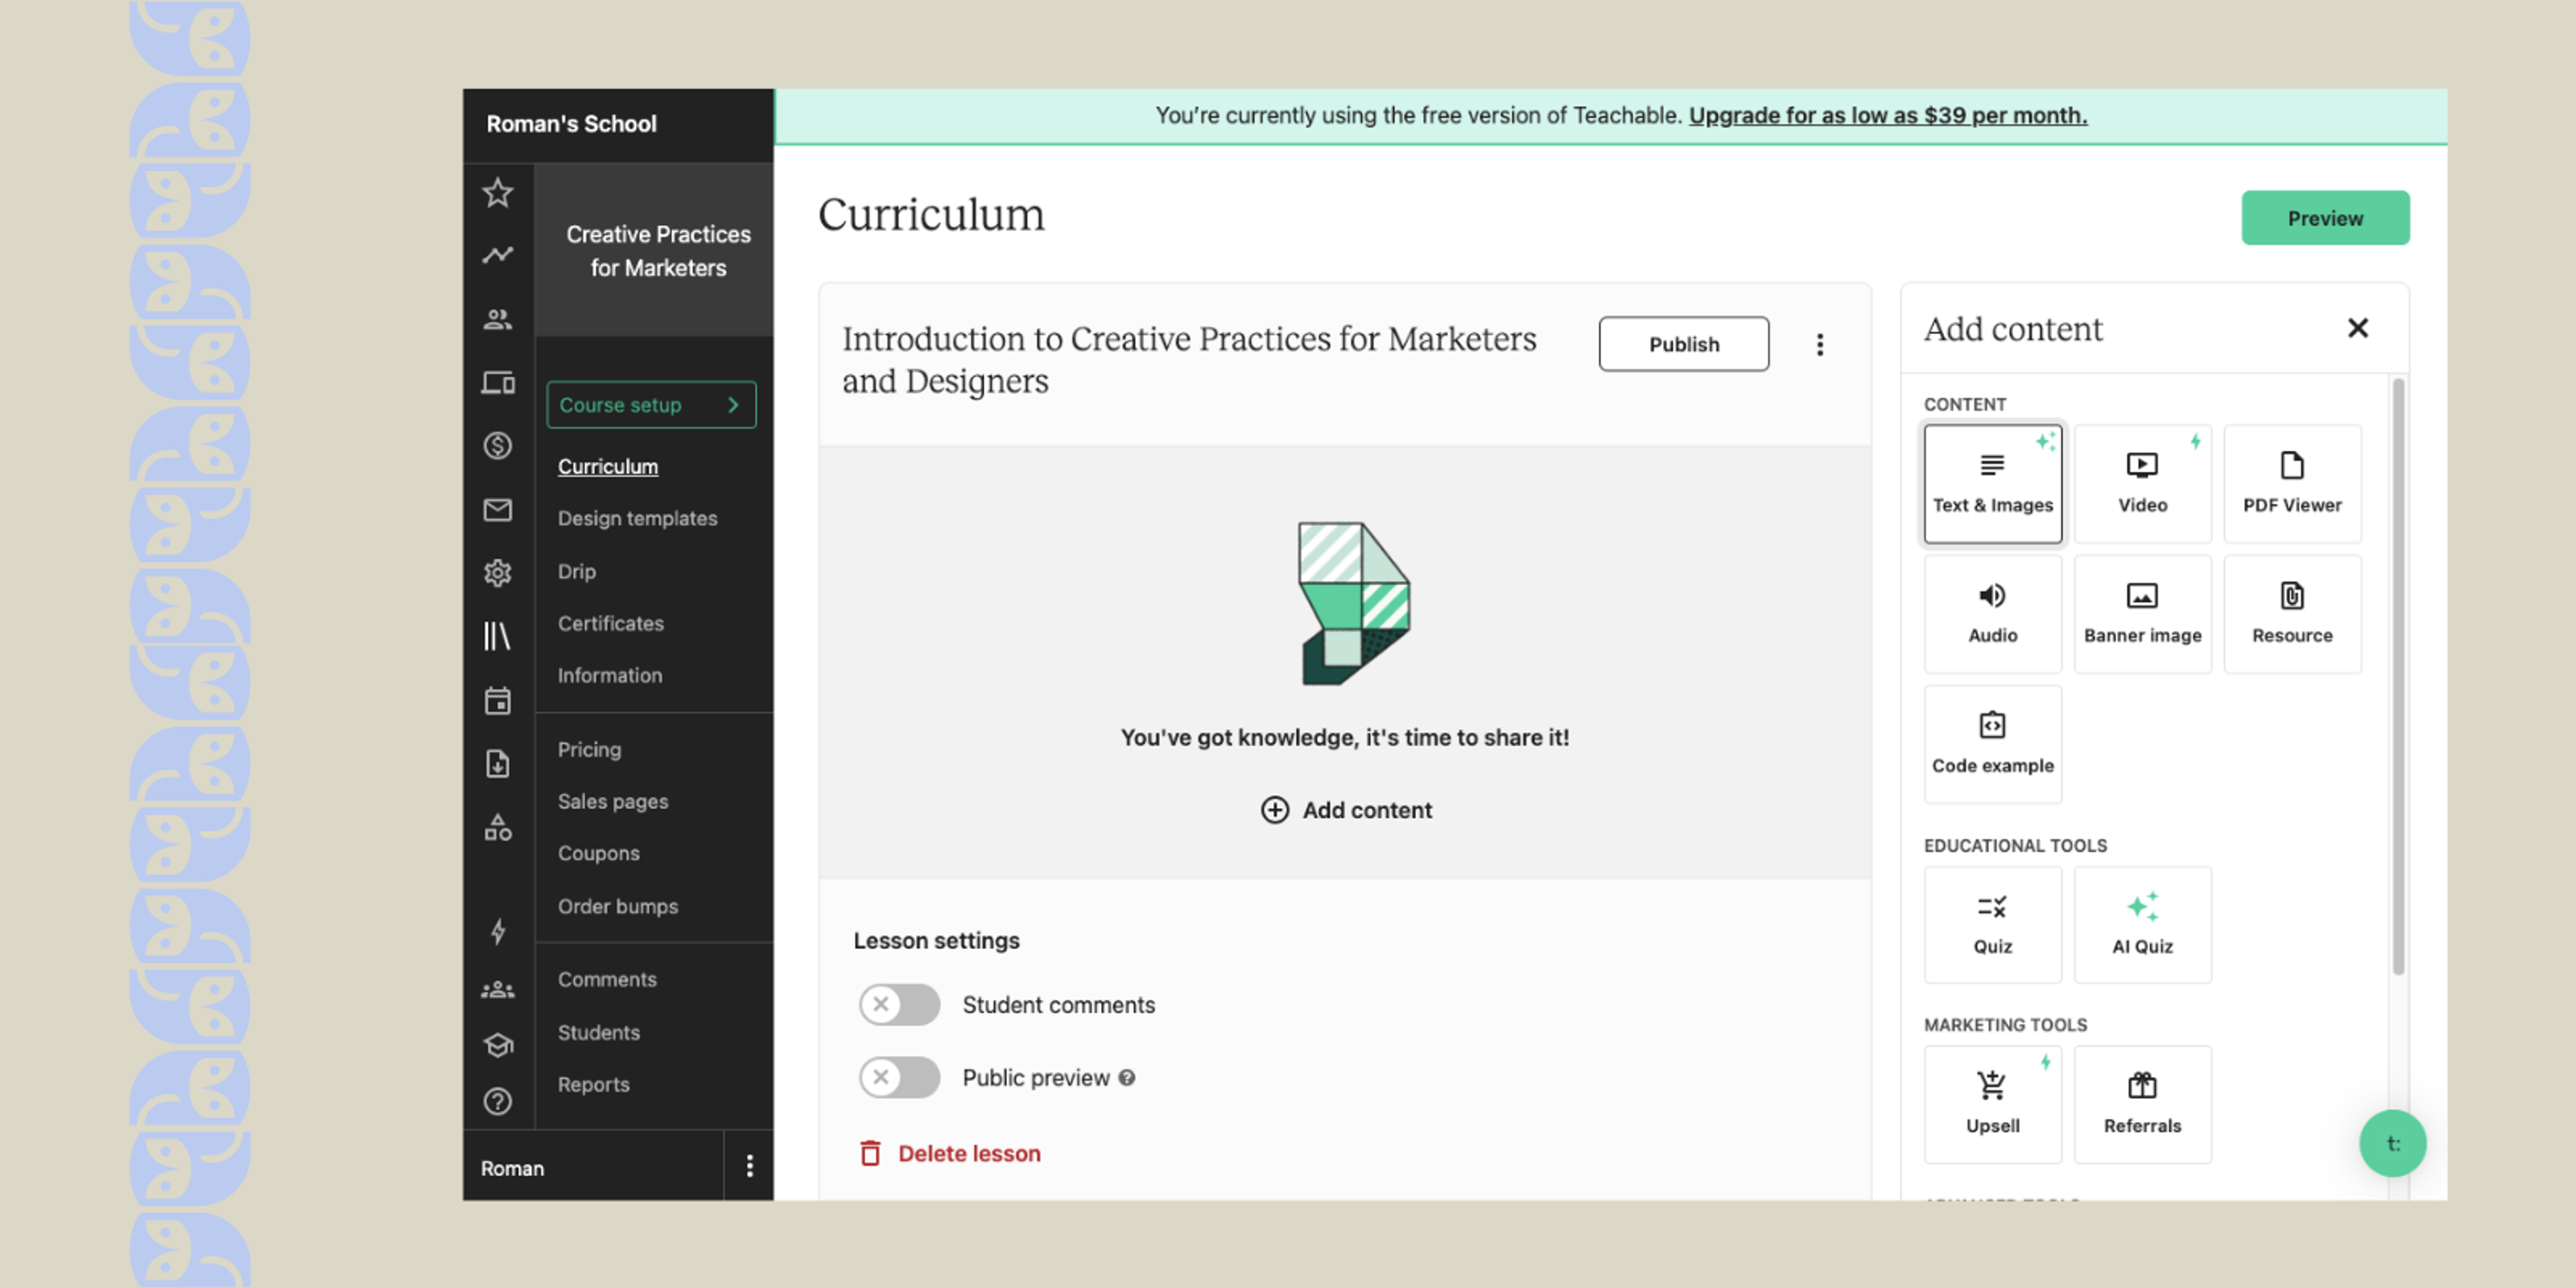The width and height of the screenshot is (2576, 1288).
Task: Open the Drip menu item
Action: (576, 571)
